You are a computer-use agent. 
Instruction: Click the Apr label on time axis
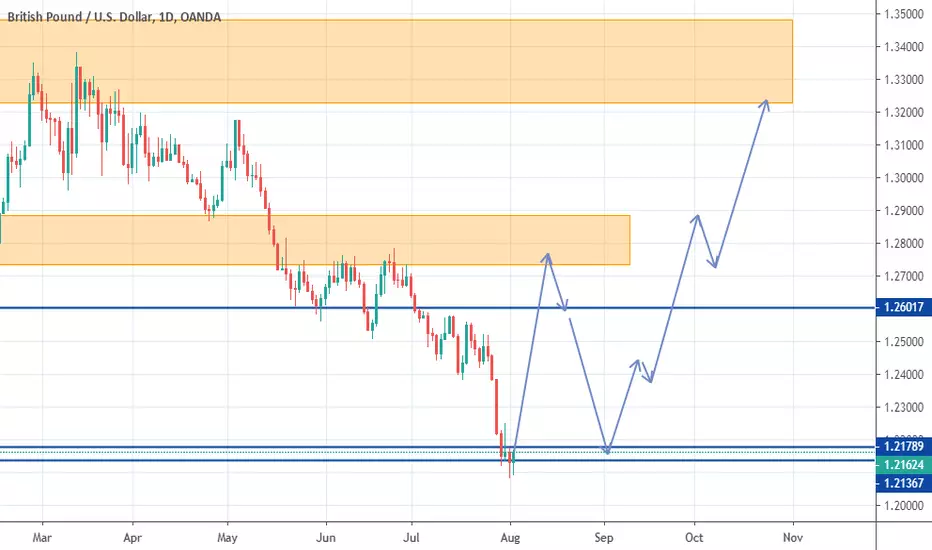(x=133, y=538)
